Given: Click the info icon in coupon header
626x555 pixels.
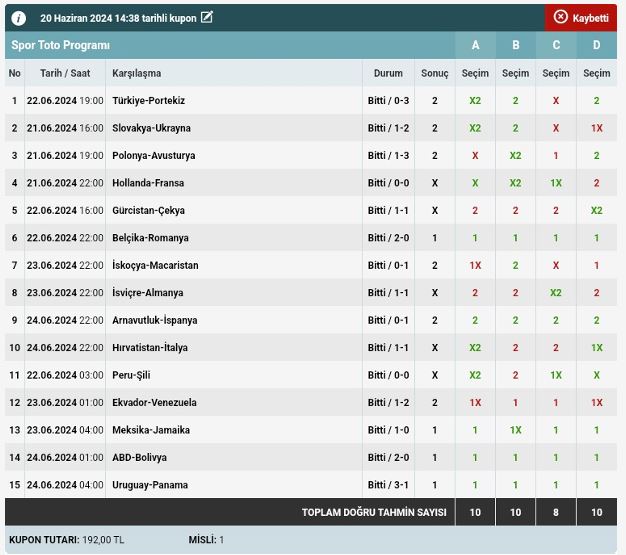Looking at the screenshot, I should 19,17.
